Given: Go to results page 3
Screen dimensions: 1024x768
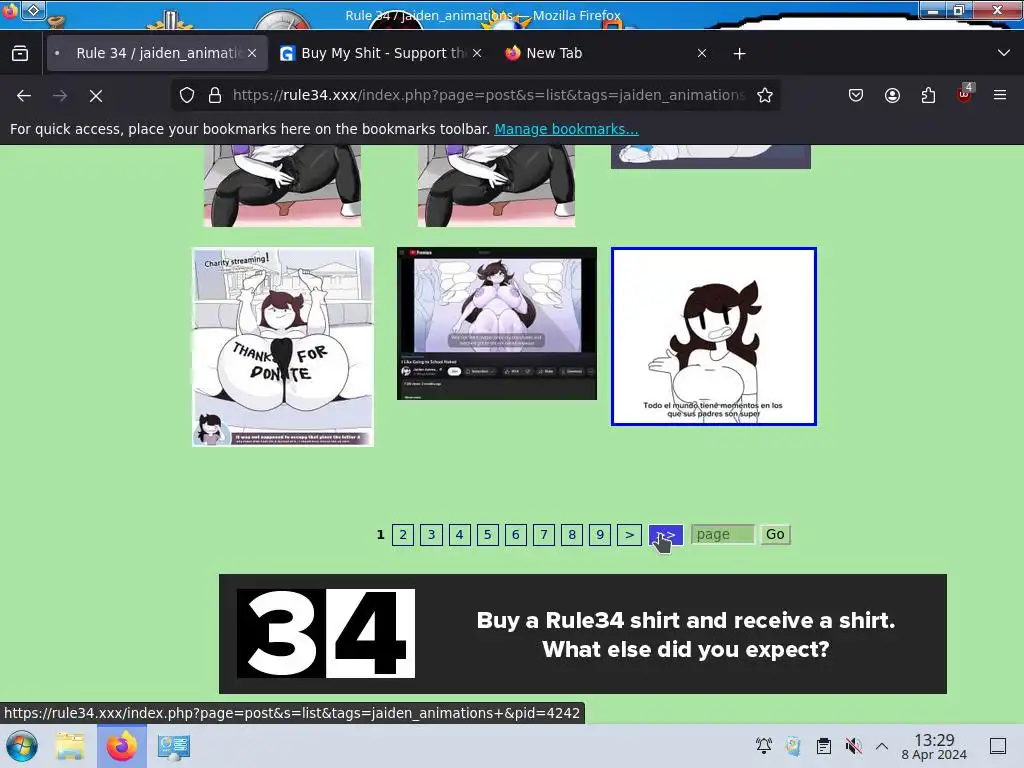Looking at the screenshot, I should click(431, 535).
